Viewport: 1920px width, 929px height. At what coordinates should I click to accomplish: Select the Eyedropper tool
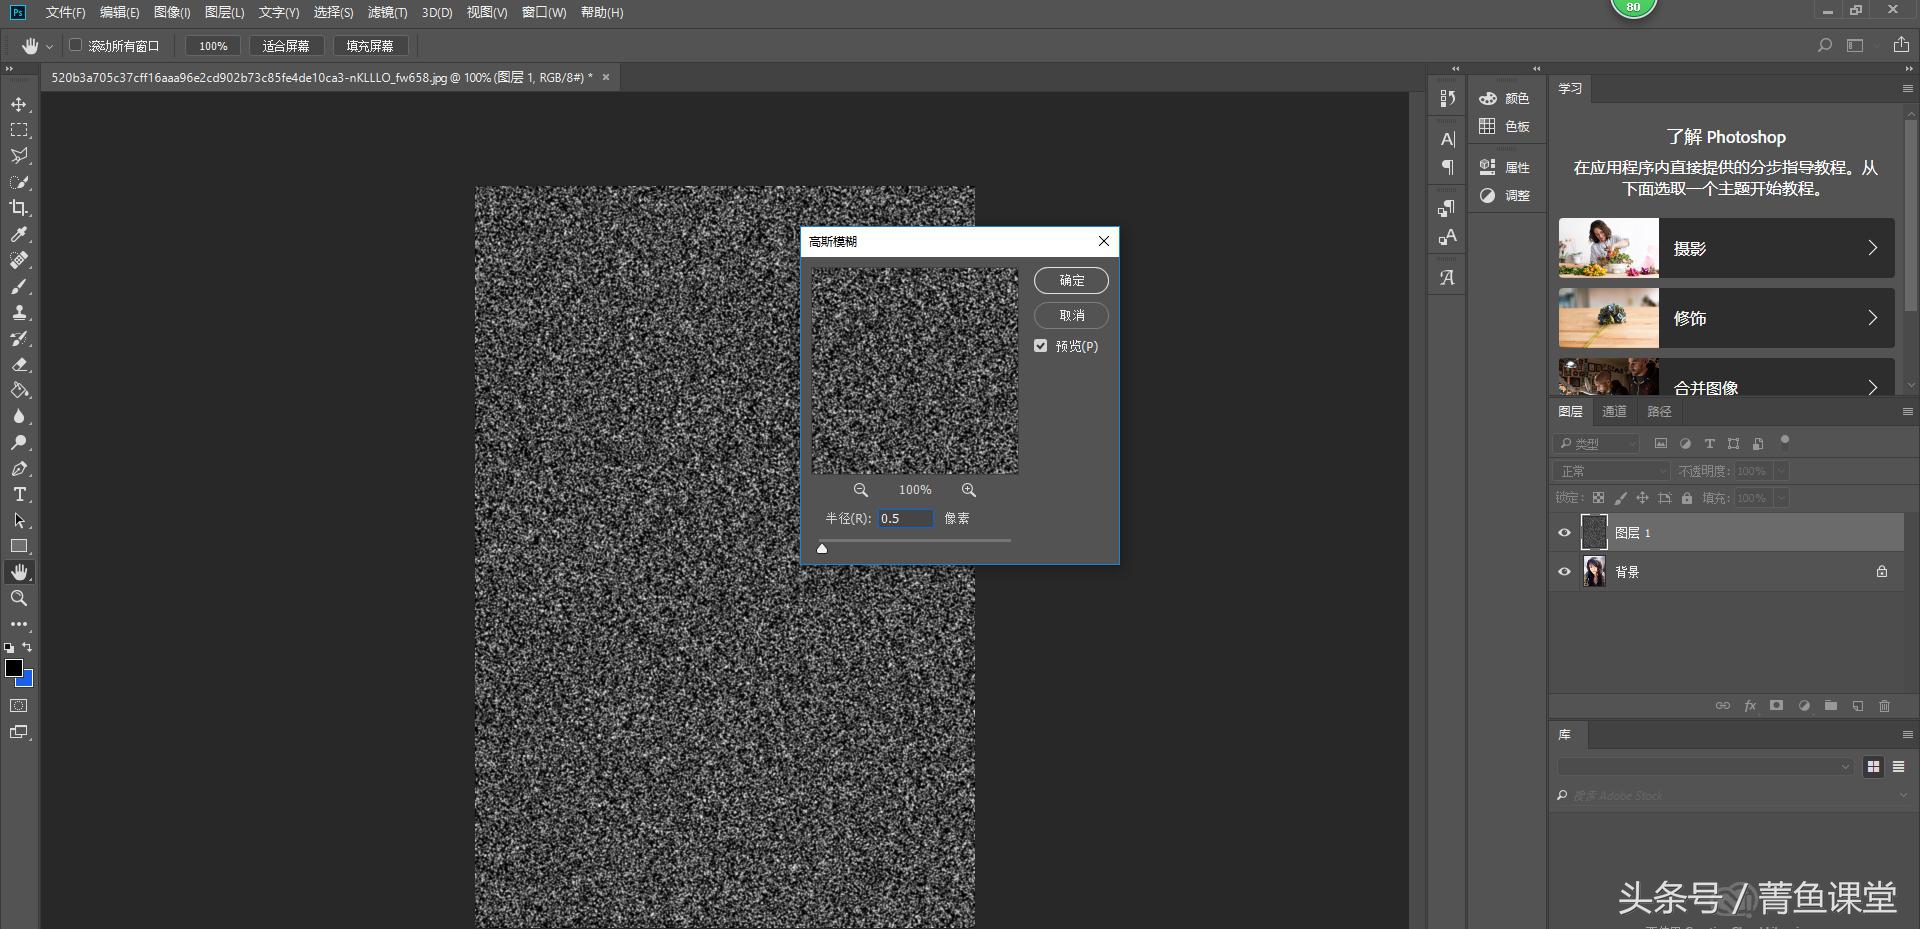(x=19, y=234)
